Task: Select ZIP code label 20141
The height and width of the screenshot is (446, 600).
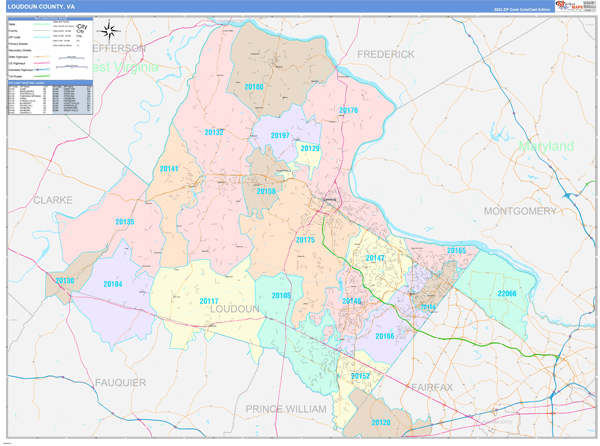Action: [x=169, y=169]
